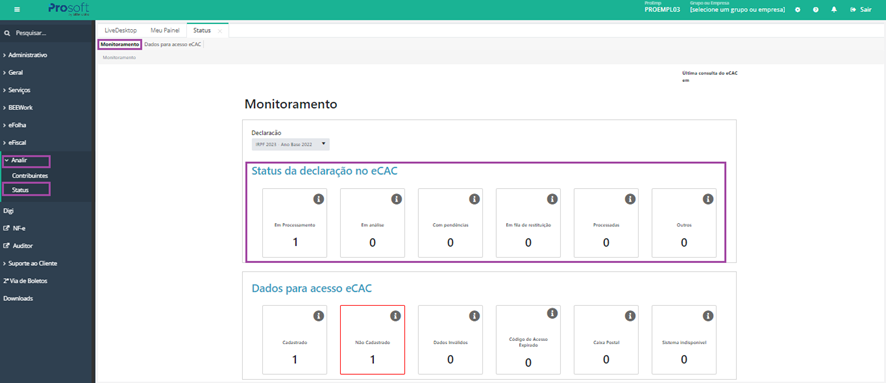
Task: Click the NF-e external-link icon
Action: point(6,229)
